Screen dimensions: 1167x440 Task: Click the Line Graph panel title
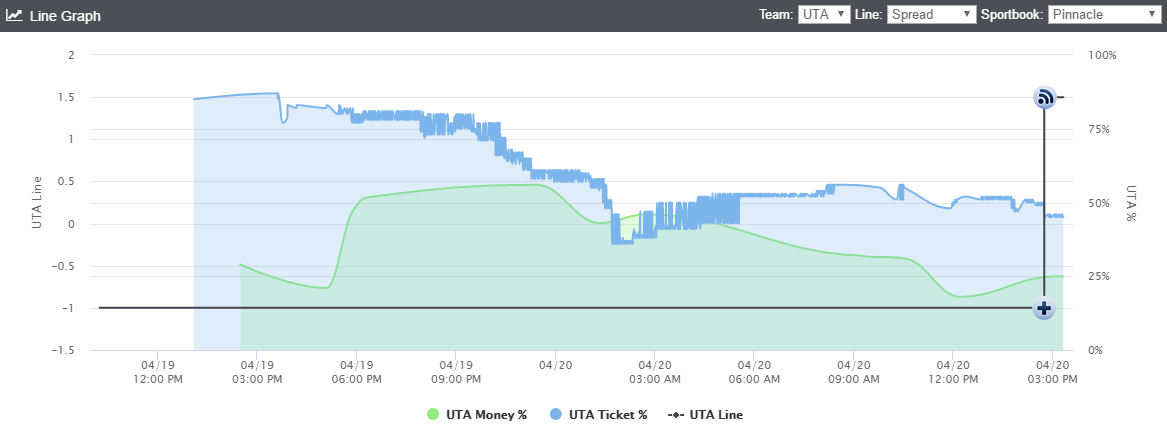65,16
